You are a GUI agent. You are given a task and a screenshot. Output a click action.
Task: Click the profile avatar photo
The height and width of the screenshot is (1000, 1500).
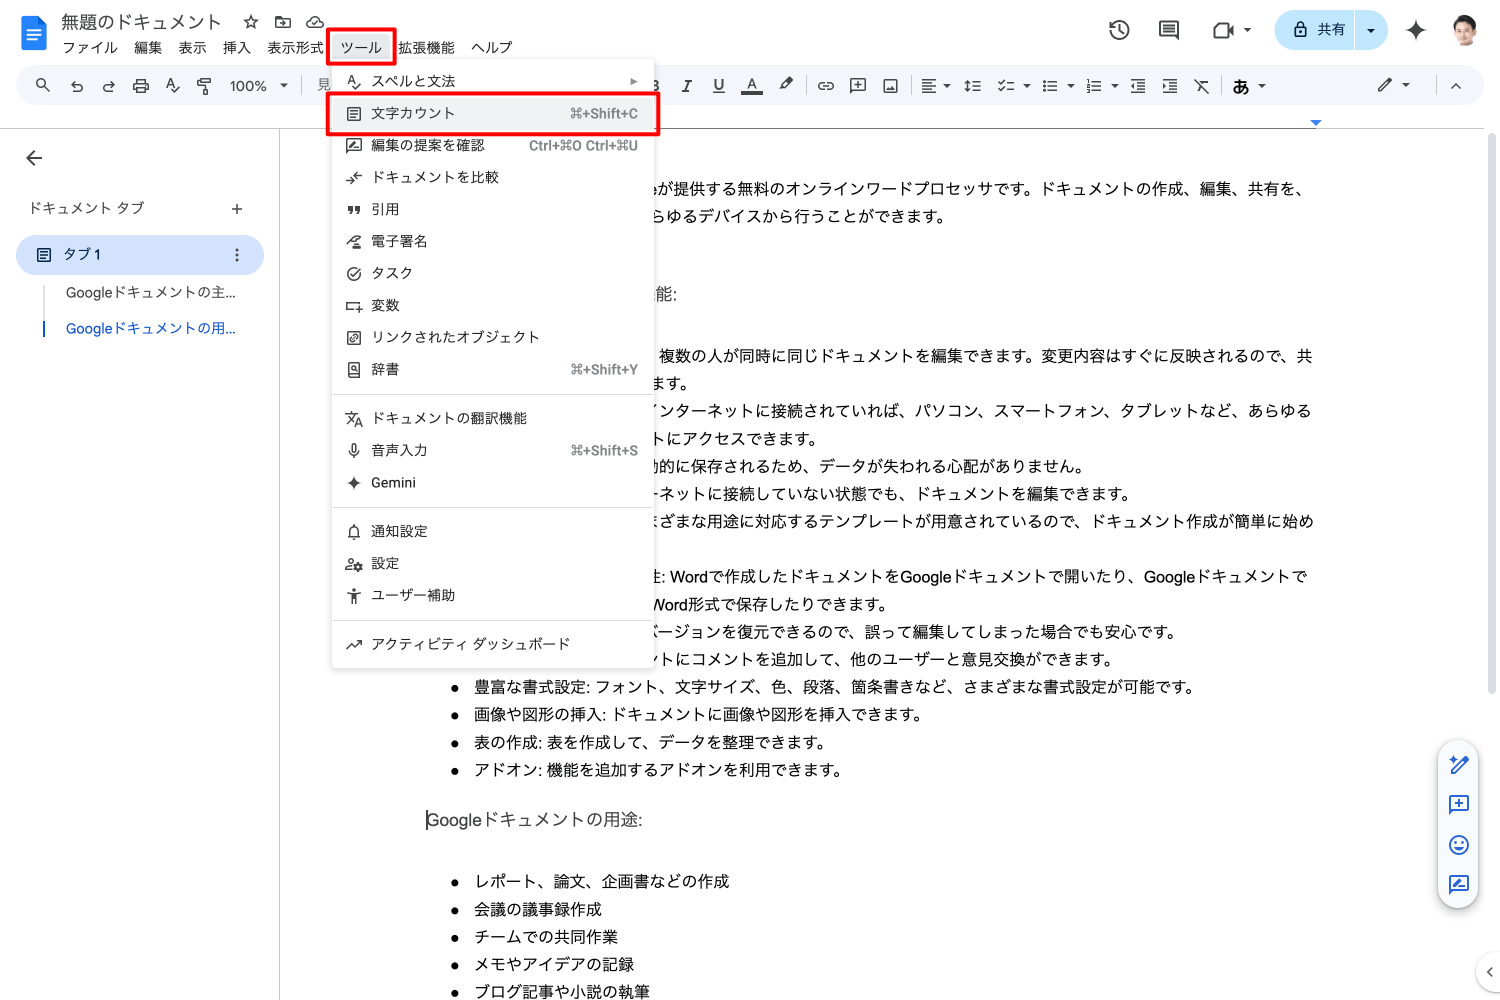[1465, 30]
